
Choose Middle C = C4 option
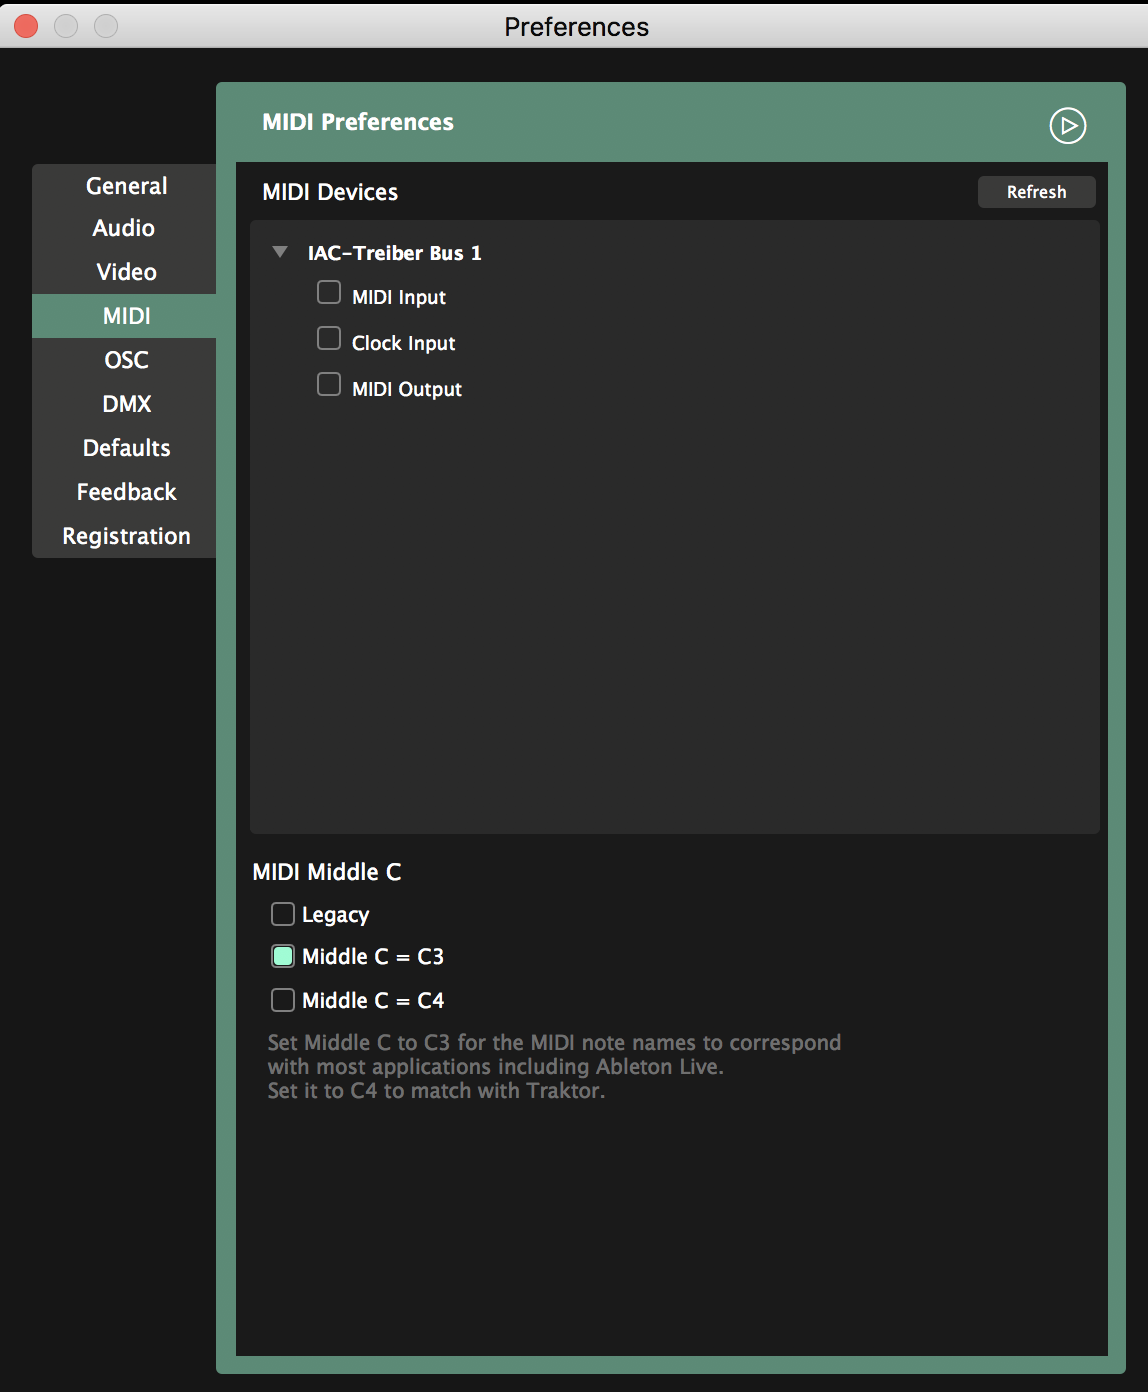tap(283, 1000)
